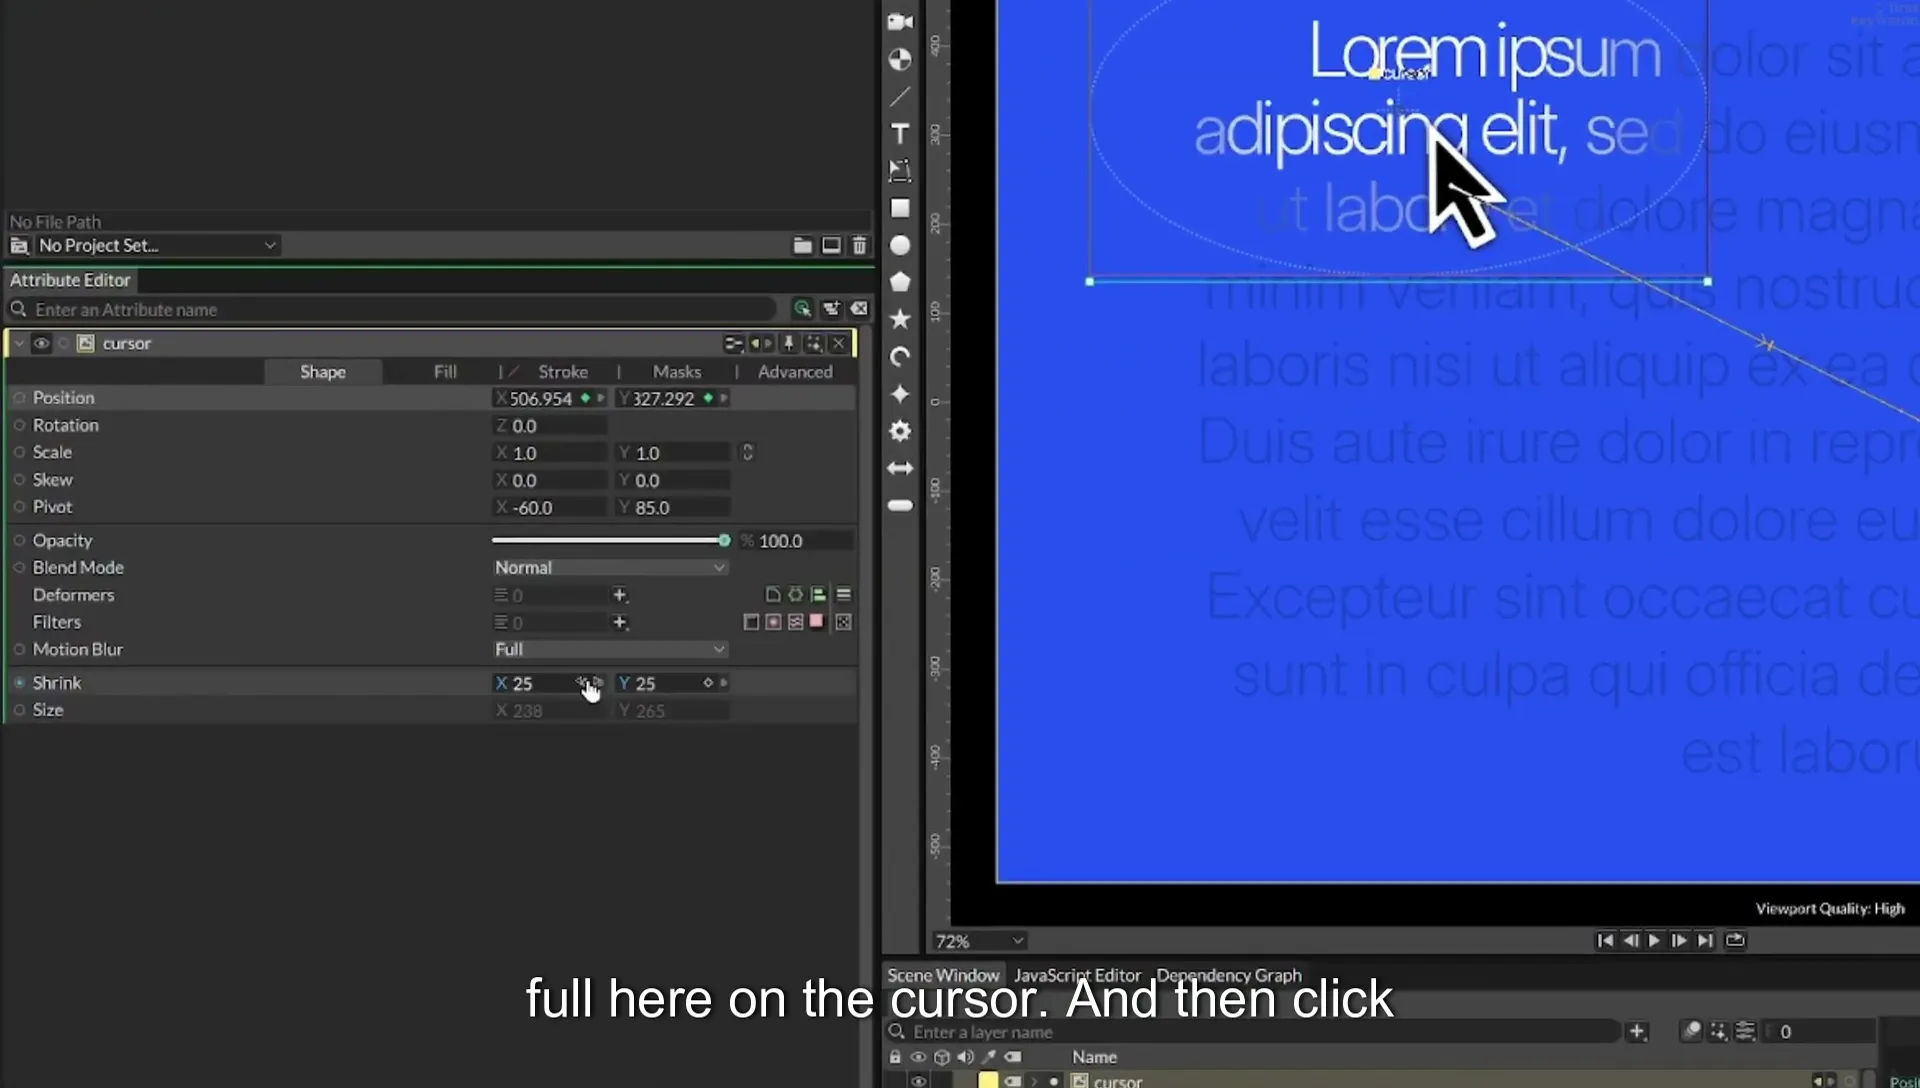1920x1088 pixels.
Task: Select the four-point Super Ellipse tool
Action: [x=900, y=394]
